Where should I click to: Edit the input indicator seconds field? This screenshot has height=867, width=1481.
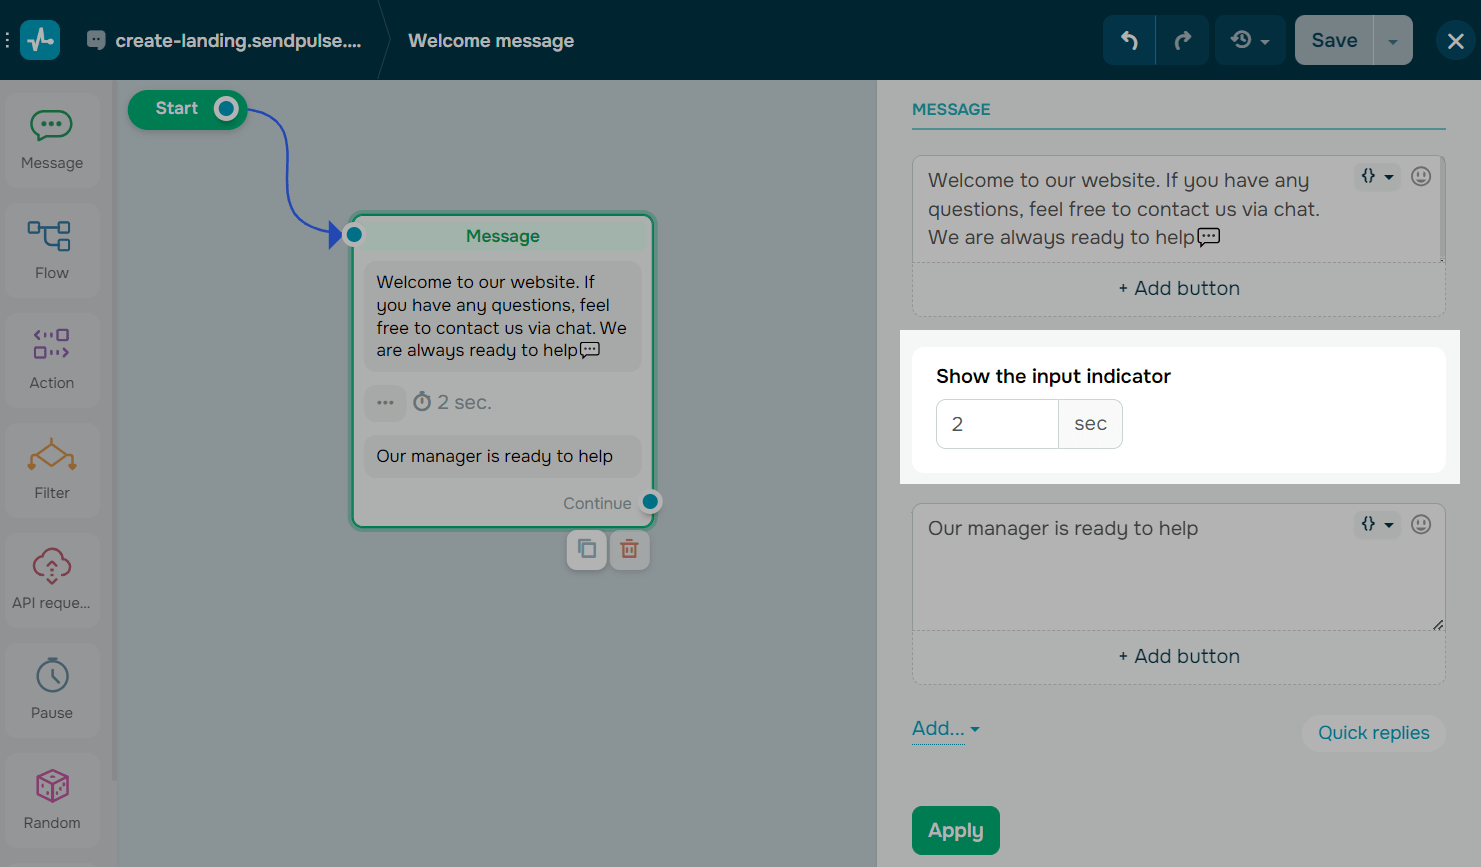point(997,423)
